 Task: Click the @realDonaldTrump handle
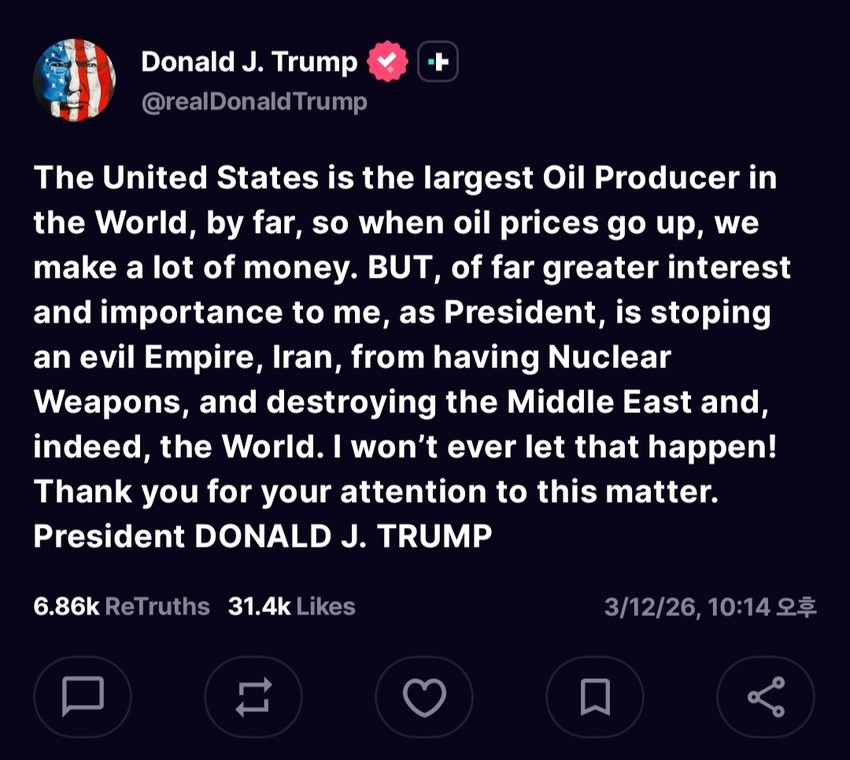pyautogui.click(x=254, y=102)
